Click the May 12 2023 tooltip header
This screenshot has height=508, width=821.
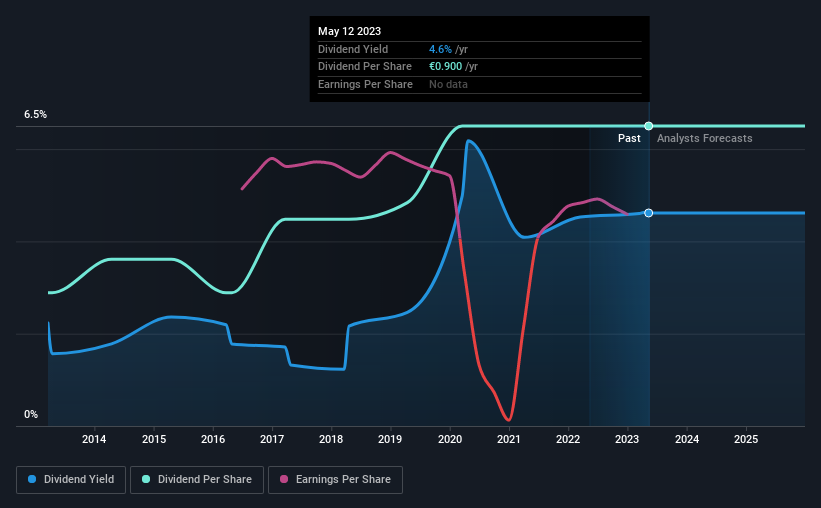pos(349,31)
